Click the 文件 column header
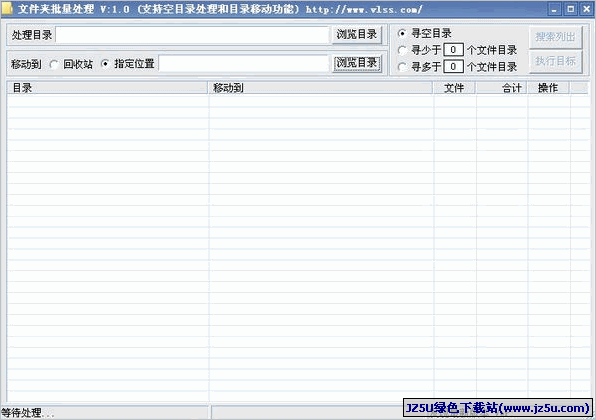The width and height of the screenshot is (596, 420). click(455, 88)
